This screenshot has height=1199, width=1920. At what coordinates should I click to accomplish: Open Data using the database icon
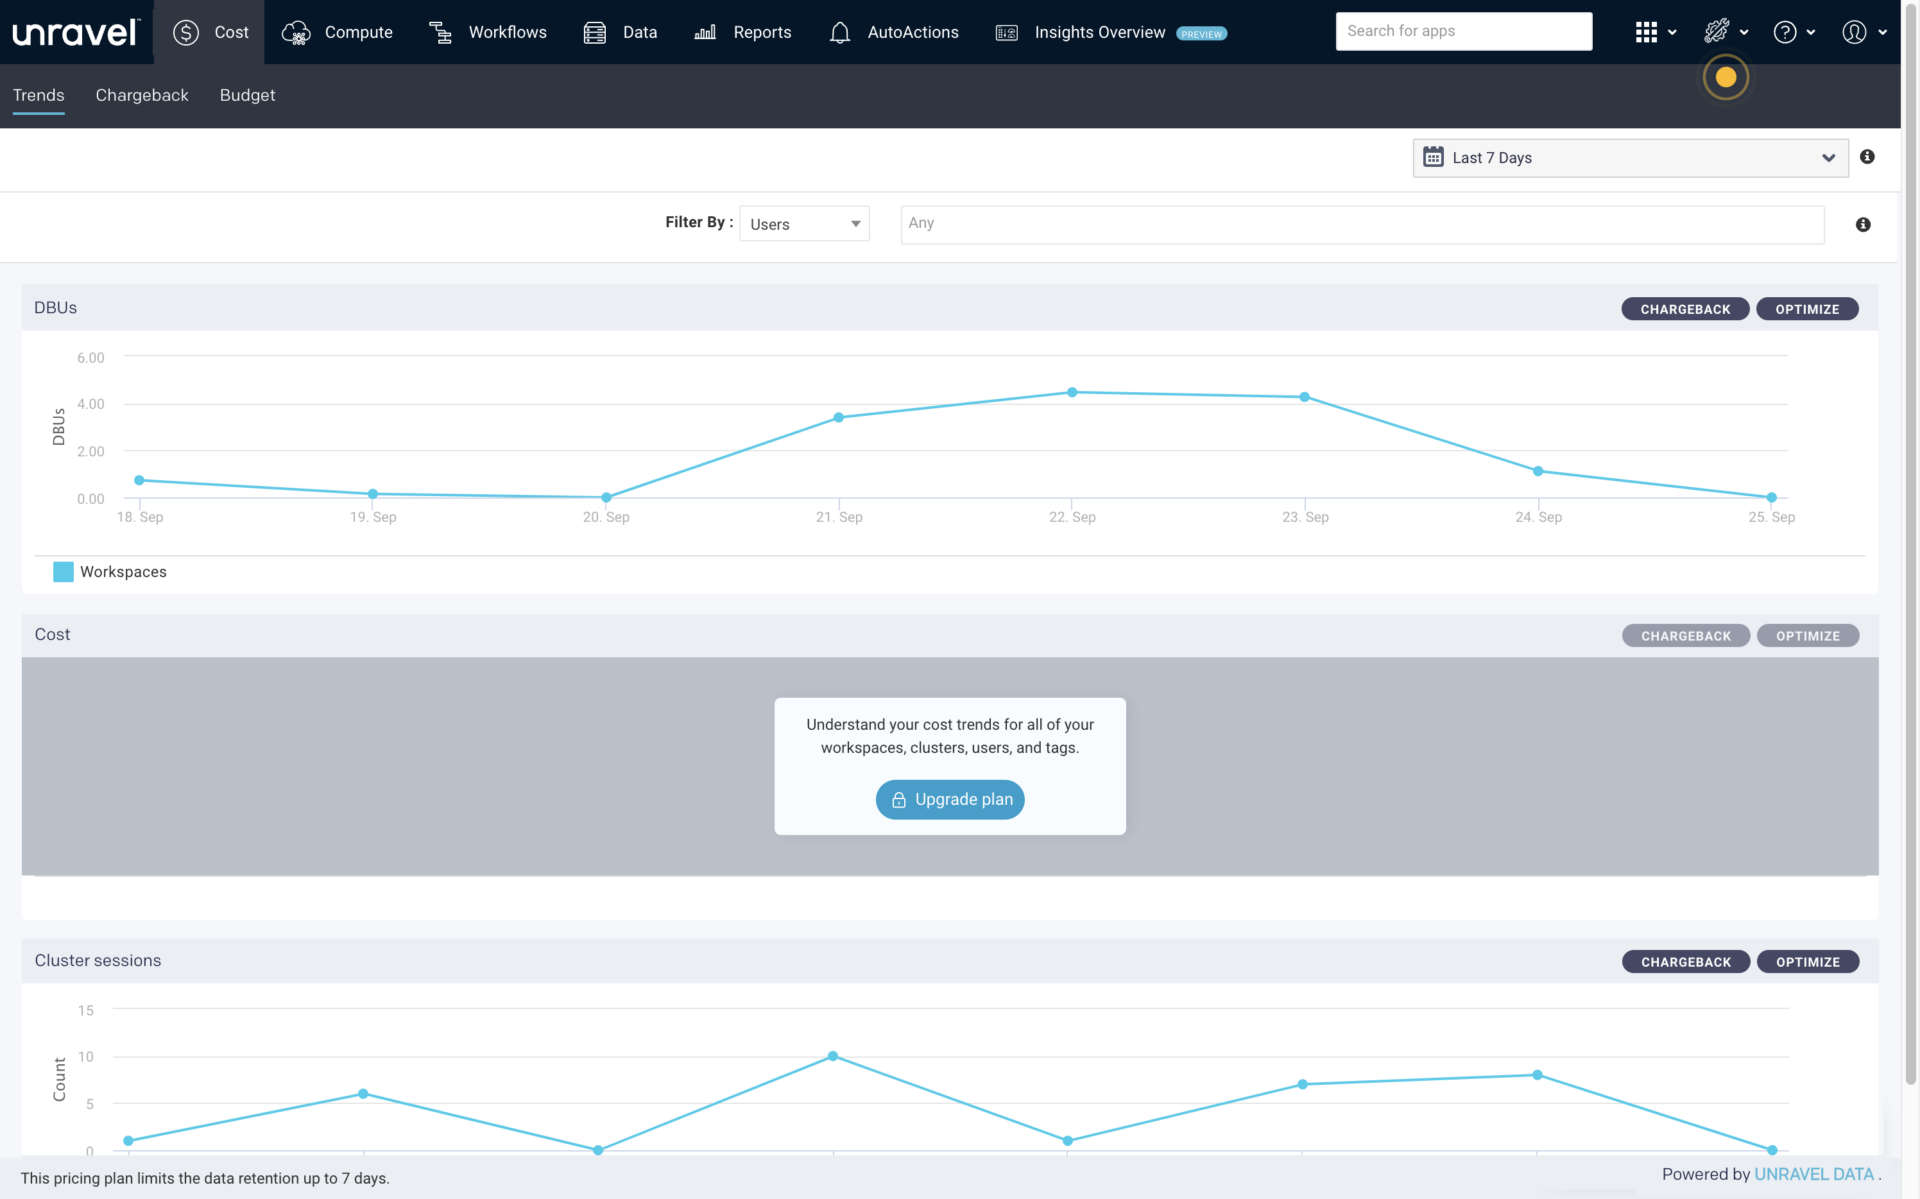click(594, 32)
